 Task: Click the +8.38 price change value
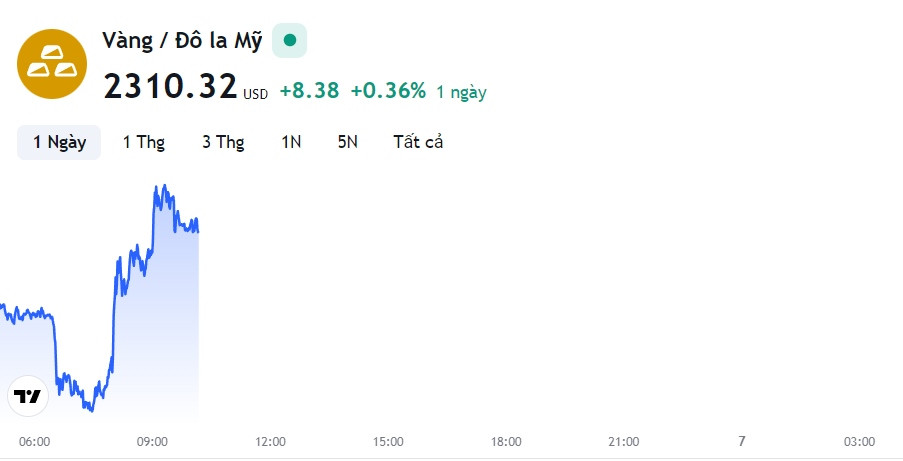(310, 90)
